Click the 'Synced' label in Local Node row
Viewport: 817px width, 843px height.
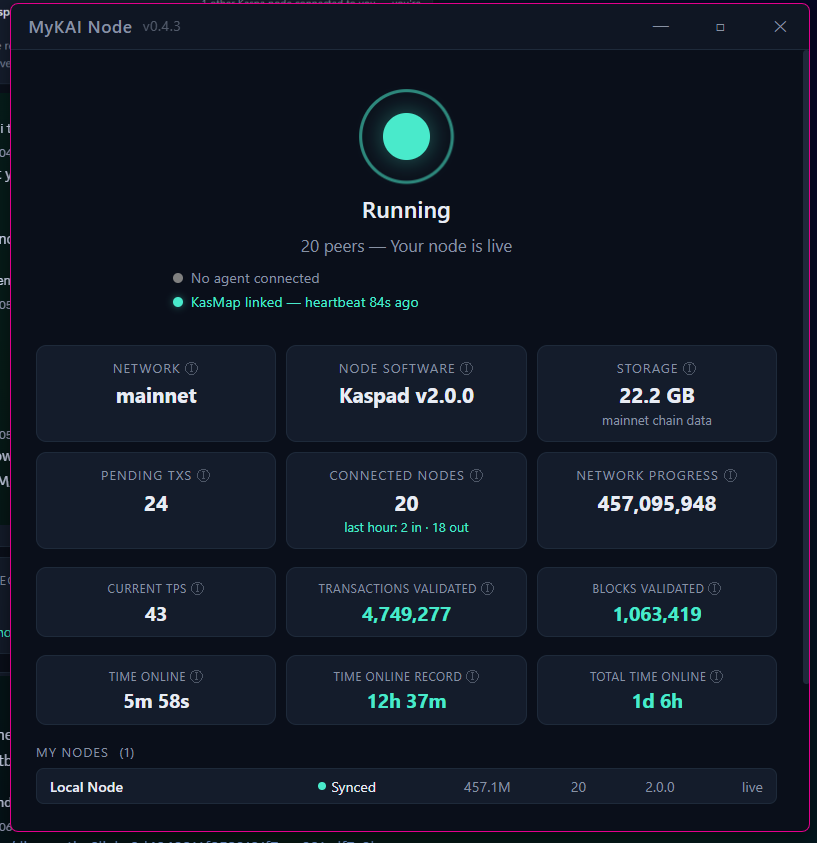tap(353, 787)
